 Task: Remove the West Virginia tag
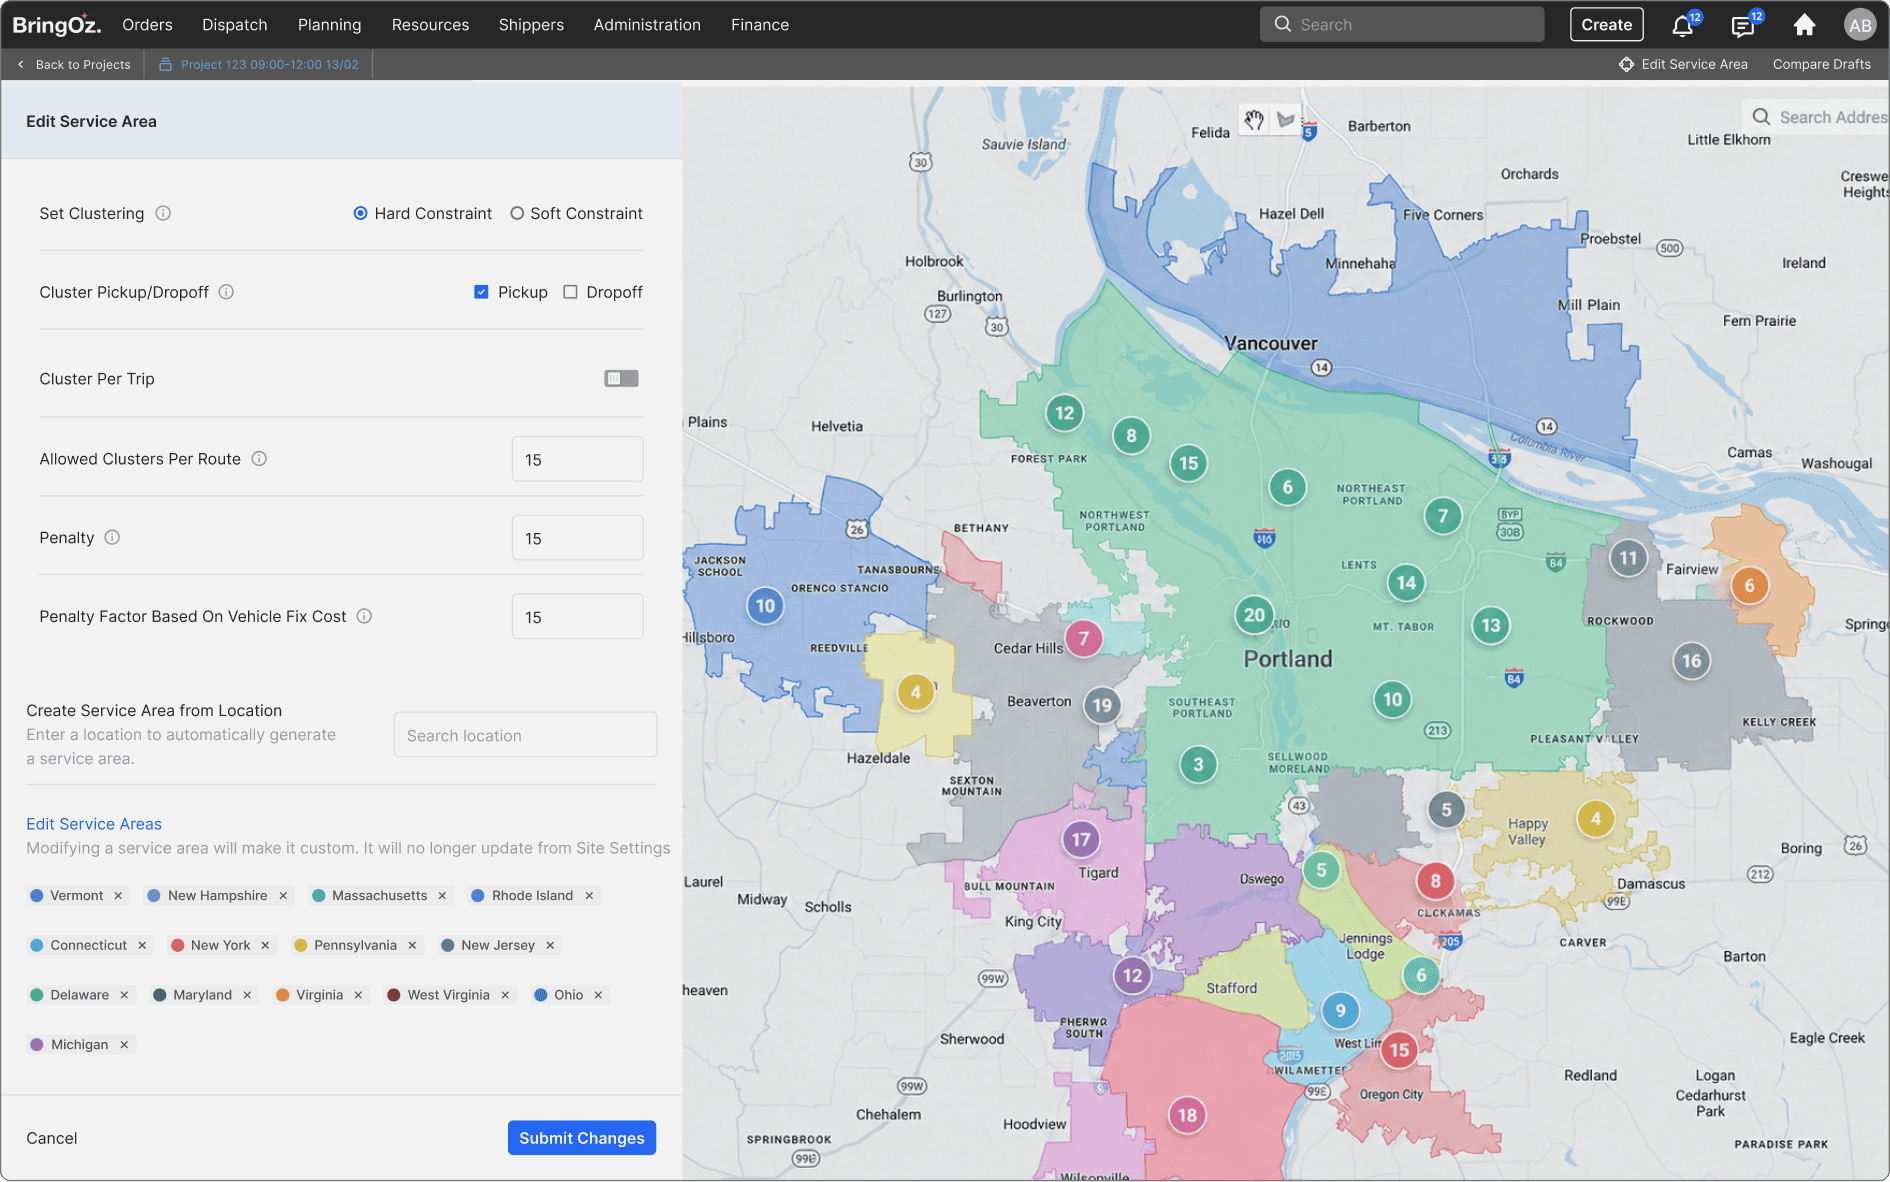pos(505,995)
